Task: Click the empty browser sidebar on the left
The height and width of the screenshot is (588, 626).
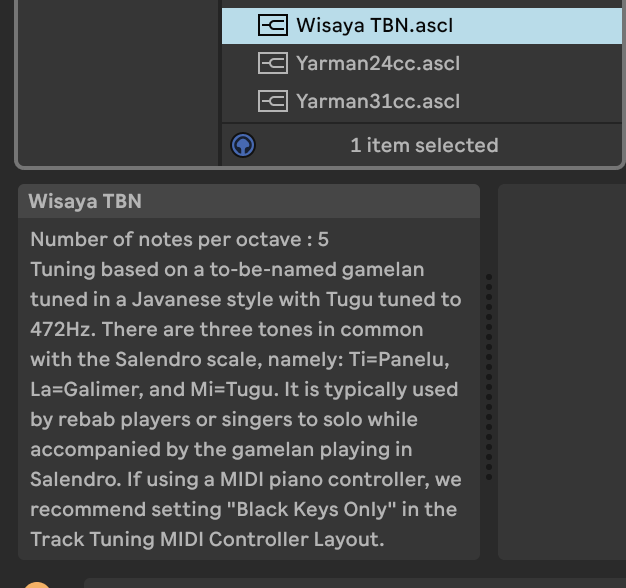Action: (x=118, y=80)
